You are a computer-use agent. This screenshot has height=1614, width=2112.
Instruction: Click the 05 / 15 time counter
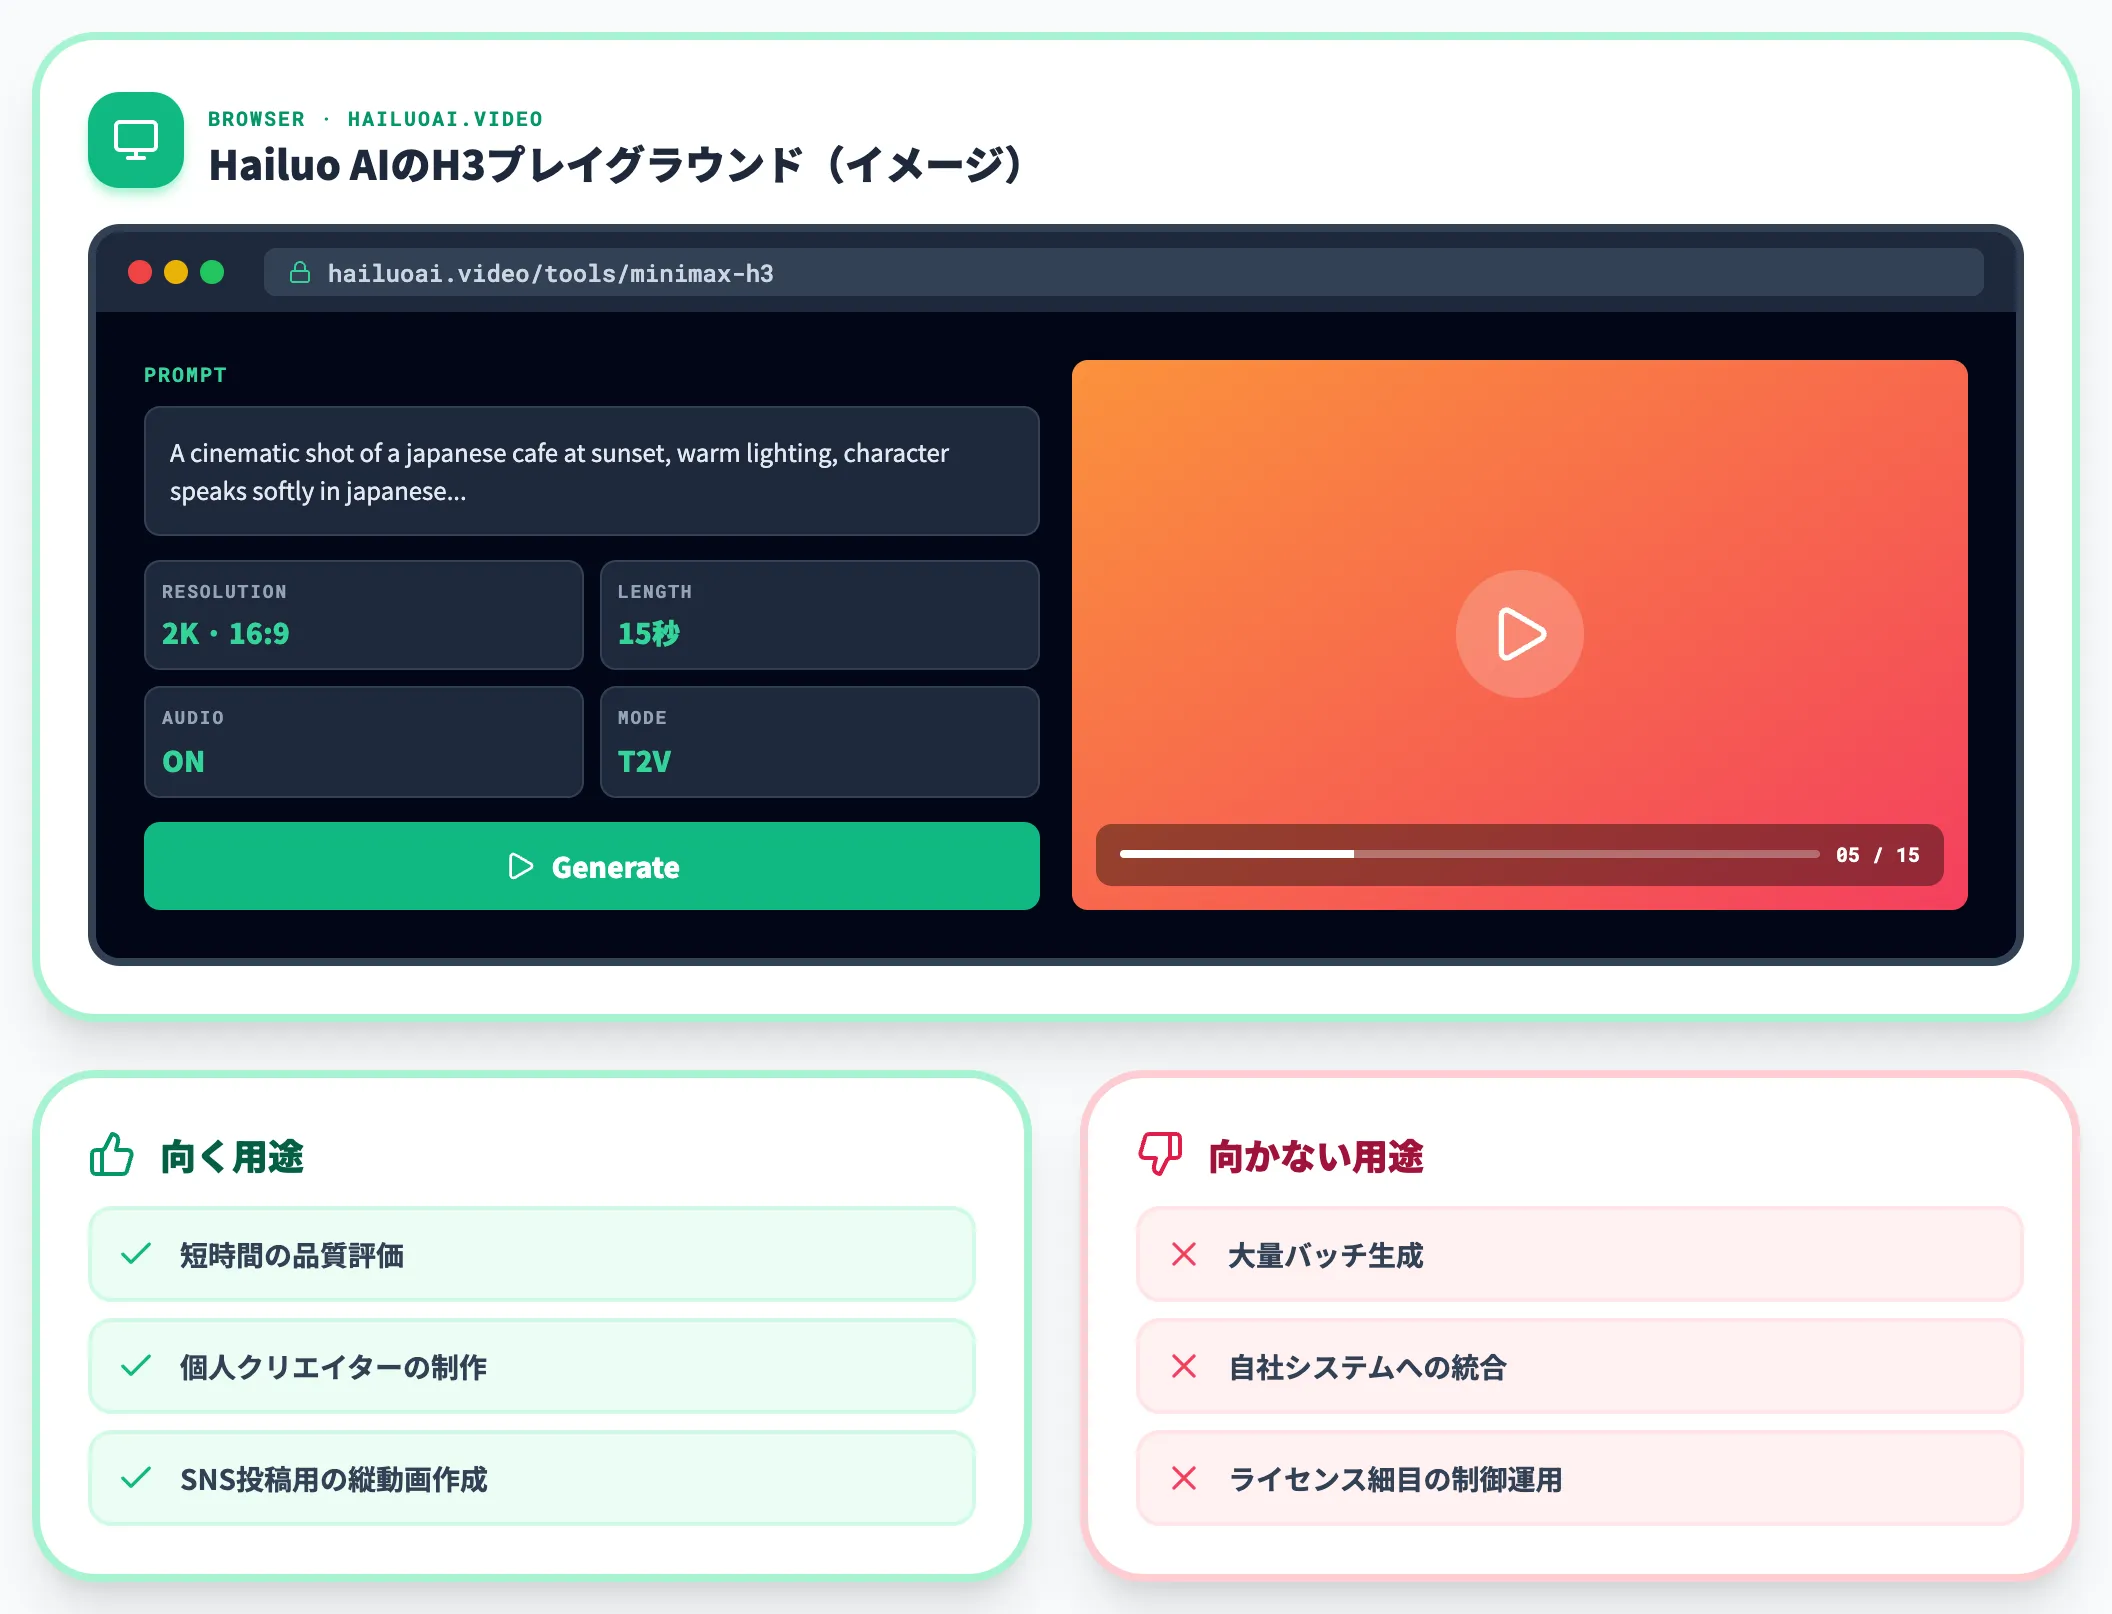tap(1877, 855)
